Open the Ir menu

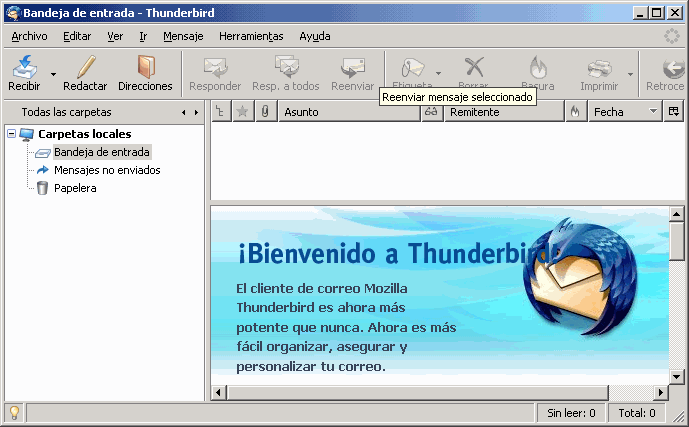coord(143,36)
